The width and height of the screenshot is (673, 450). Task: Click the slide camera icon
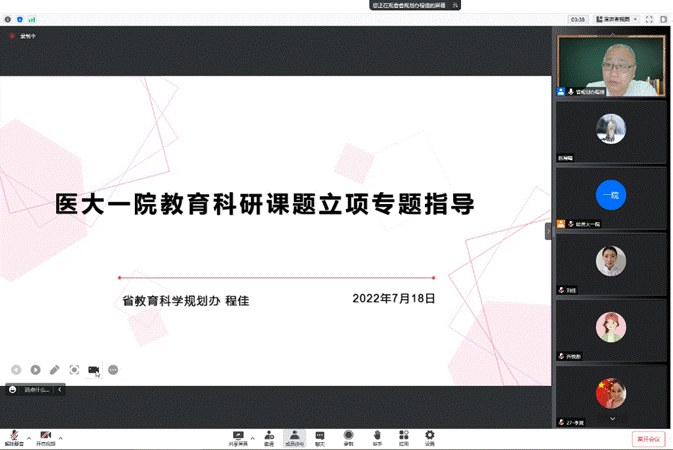[x=94, y=370]
